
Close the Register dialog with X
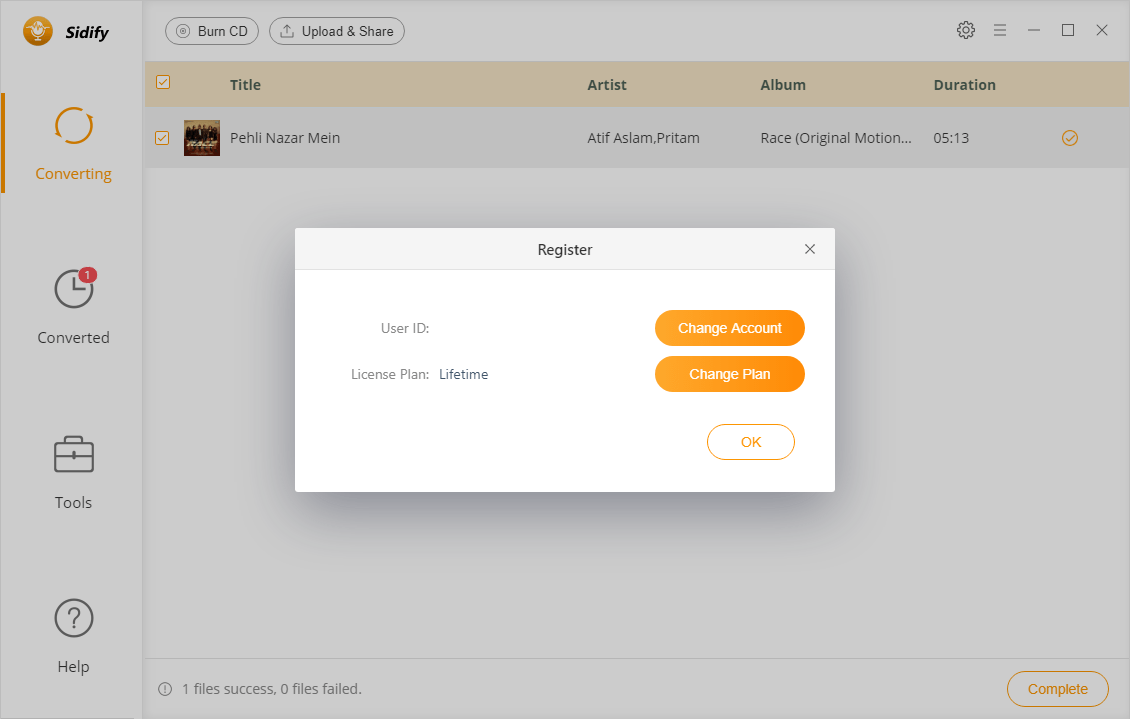[x=809, y=249]
